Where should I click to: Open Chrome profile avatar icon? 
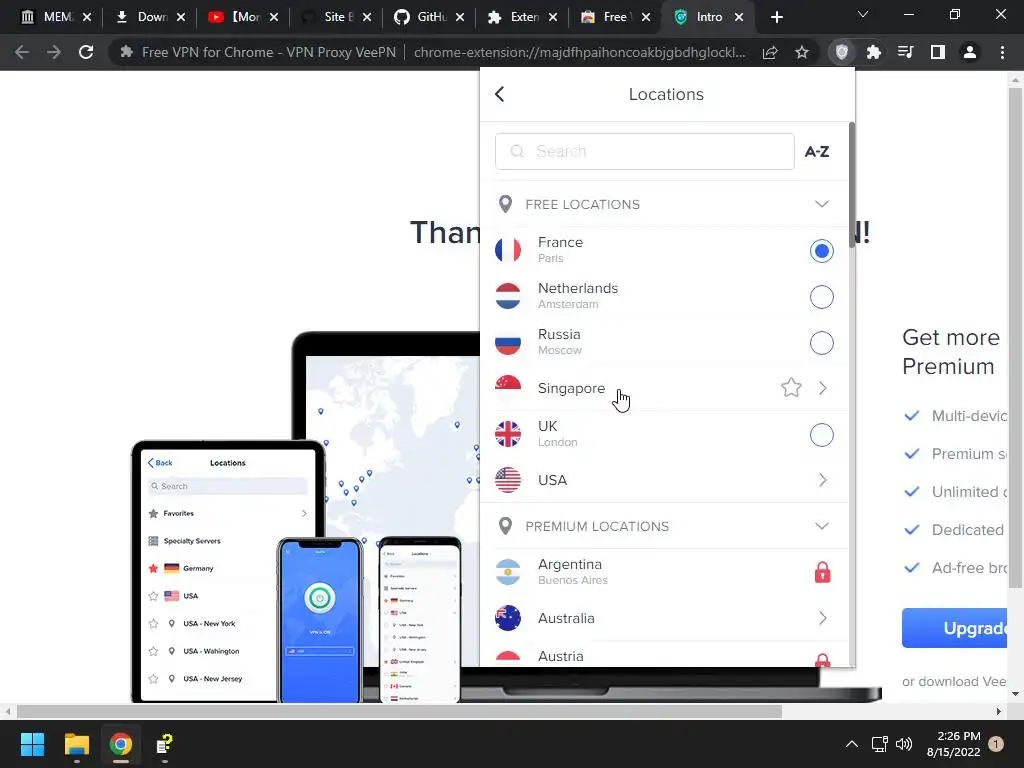(x=970, y=52)
